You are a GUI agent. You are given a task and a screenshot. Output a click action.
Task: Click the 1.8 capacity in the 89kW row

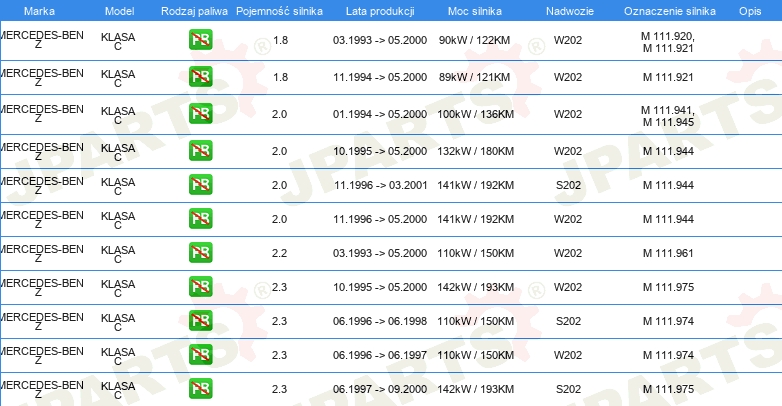tap(281, 77)
